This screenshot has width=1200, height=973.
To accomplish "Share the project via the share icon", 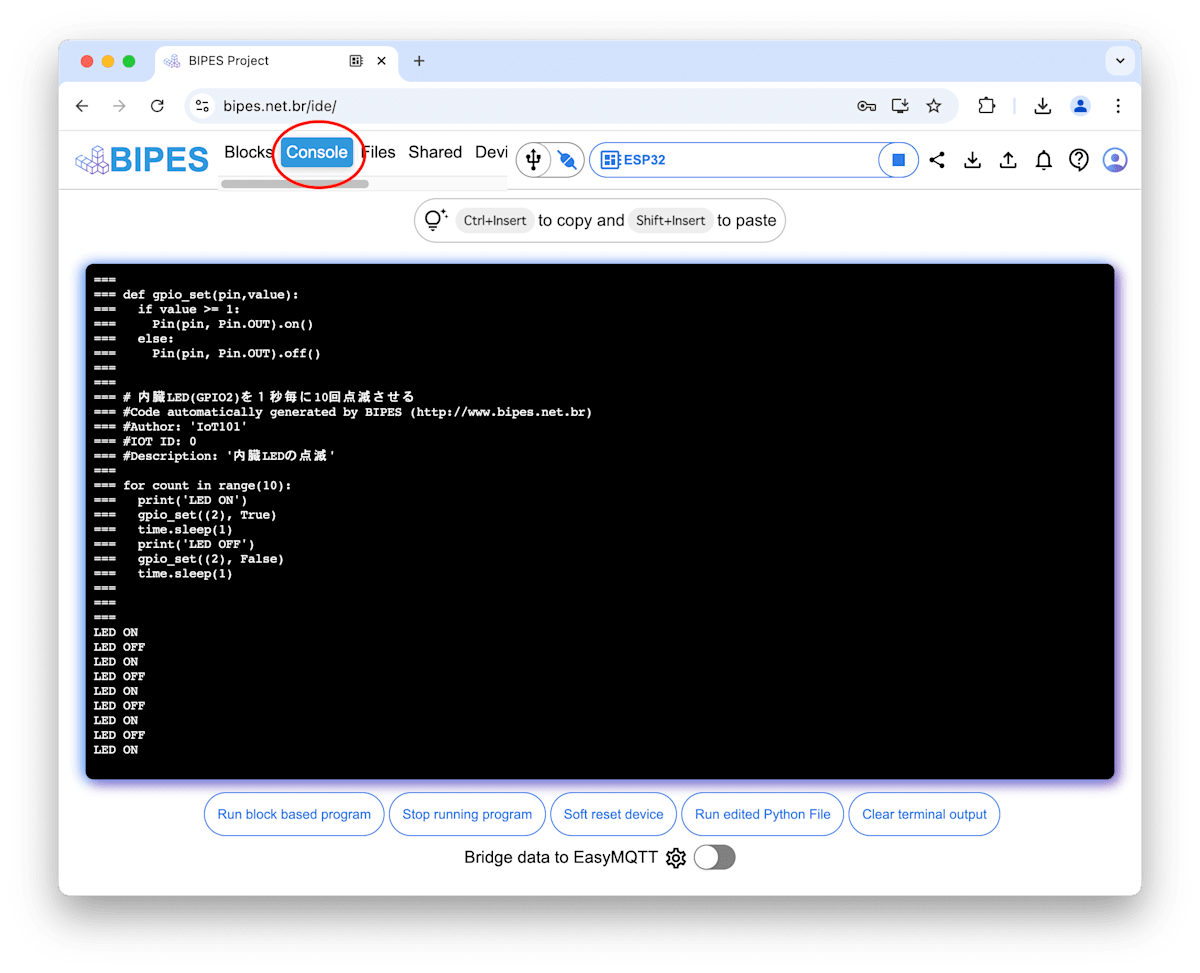I will 937,159.
